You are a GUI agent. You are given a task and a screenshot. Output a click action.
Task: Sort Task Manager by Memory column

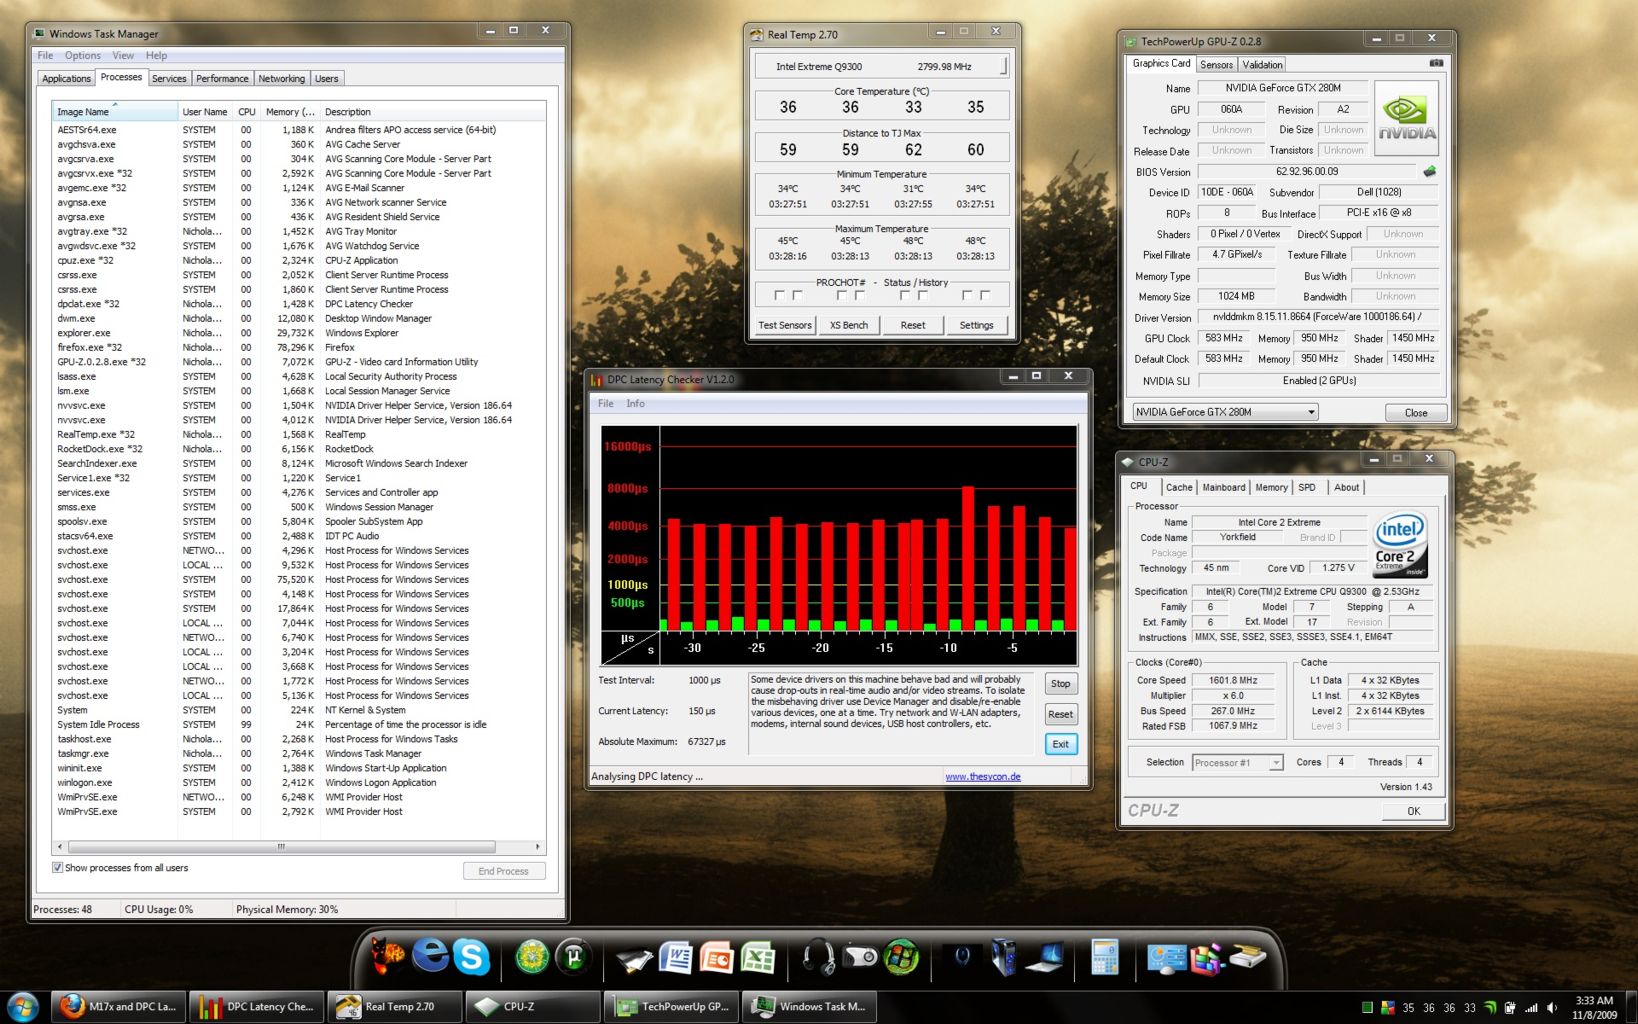point(290,111)
